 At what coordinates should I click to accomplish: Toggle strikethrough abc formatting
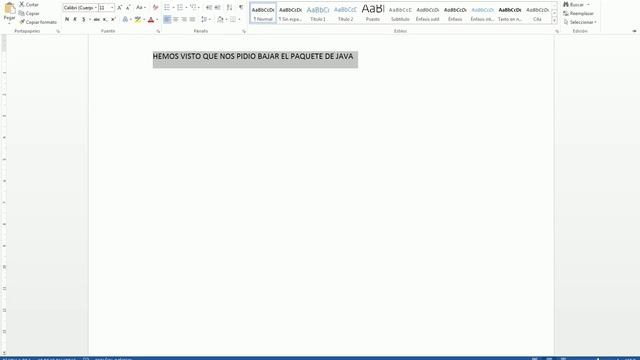pyautogui.click(x=97, y=19)
